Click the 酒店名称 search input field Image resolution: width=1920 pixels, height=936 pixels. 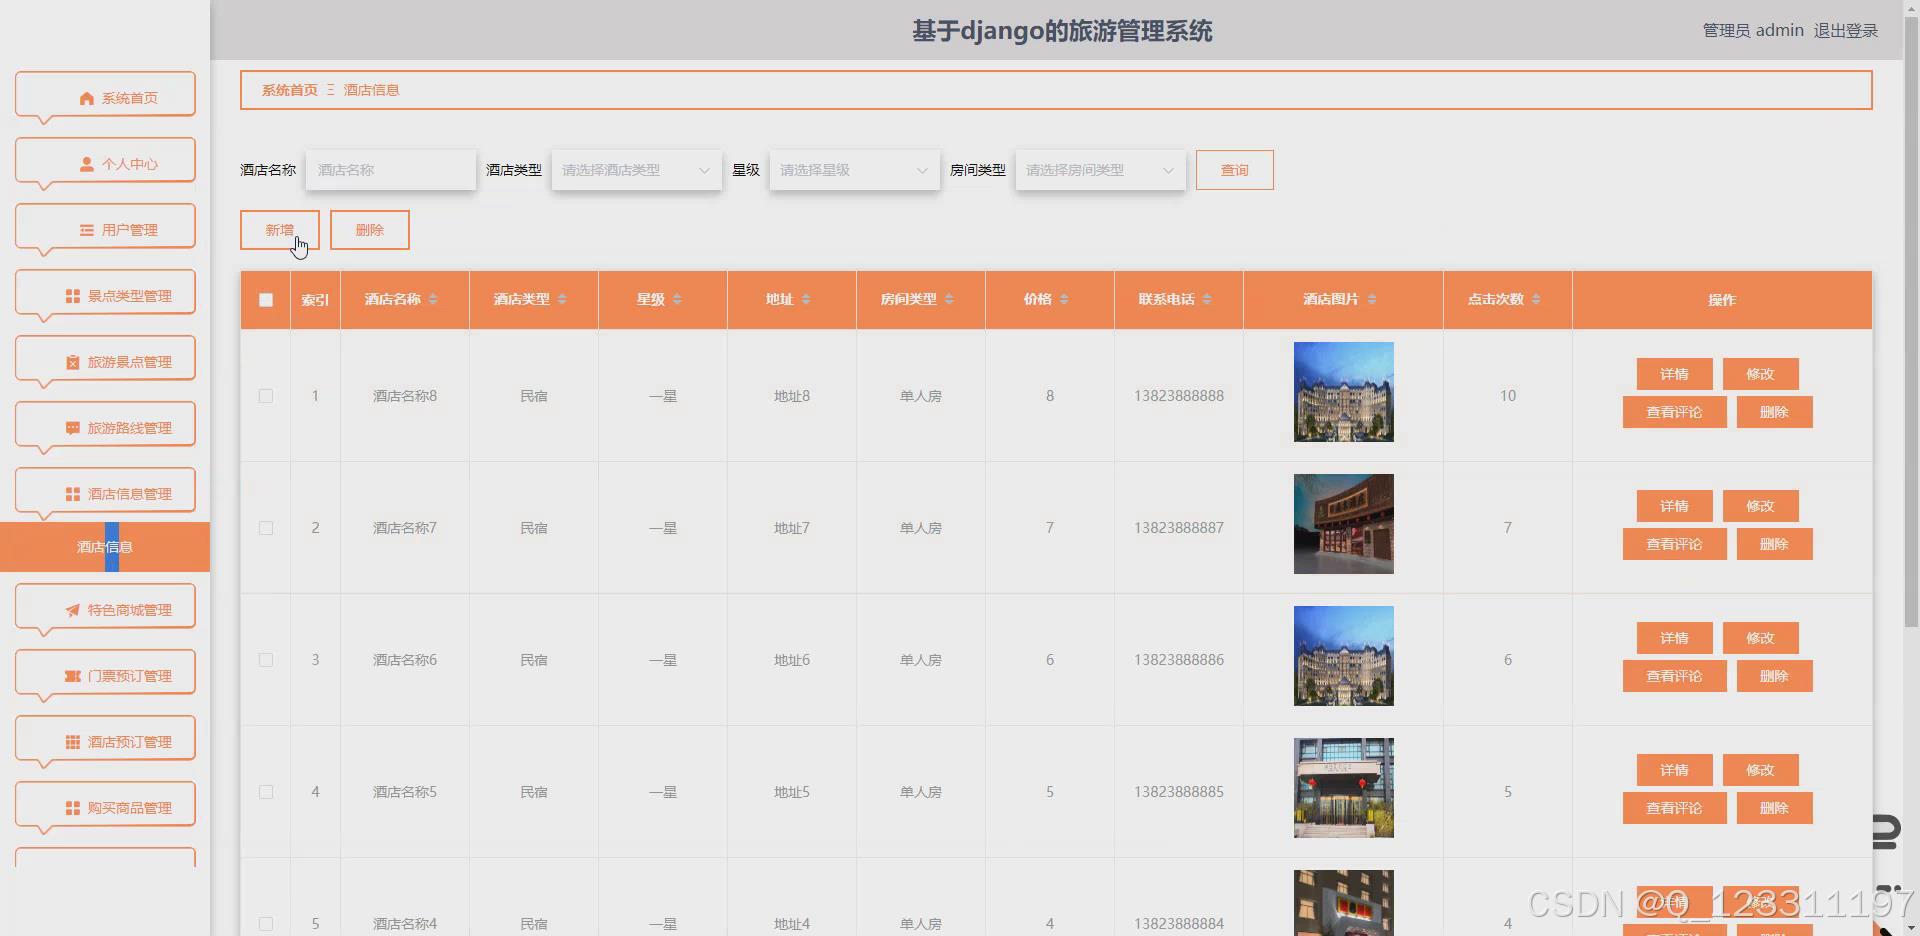coord(391,170)
